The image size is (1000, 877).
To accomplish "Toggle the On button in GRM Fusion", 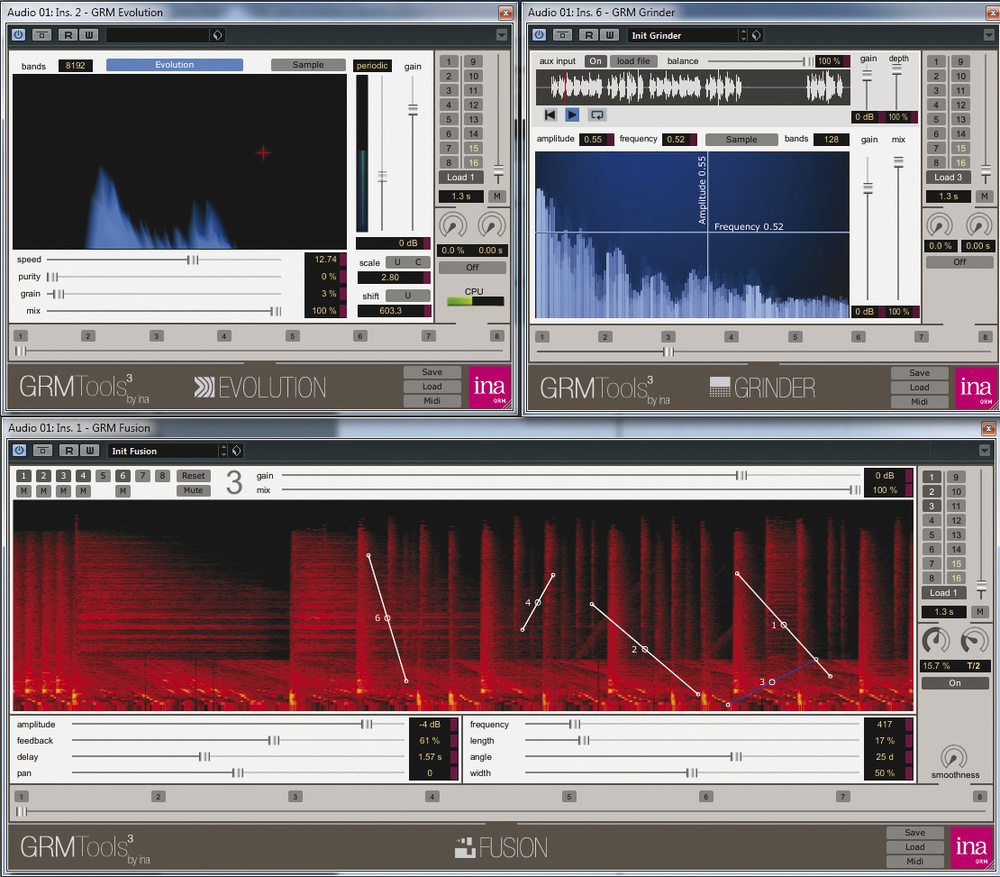I will [x=955, y=682].
